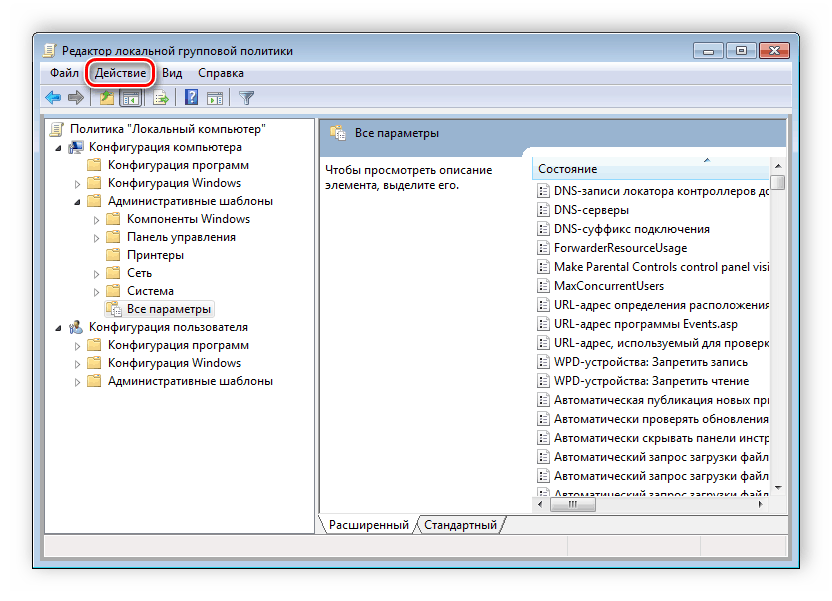
Task: Click the Сеть folder icon
Action: pyautogui.click(x=112, y=273)
